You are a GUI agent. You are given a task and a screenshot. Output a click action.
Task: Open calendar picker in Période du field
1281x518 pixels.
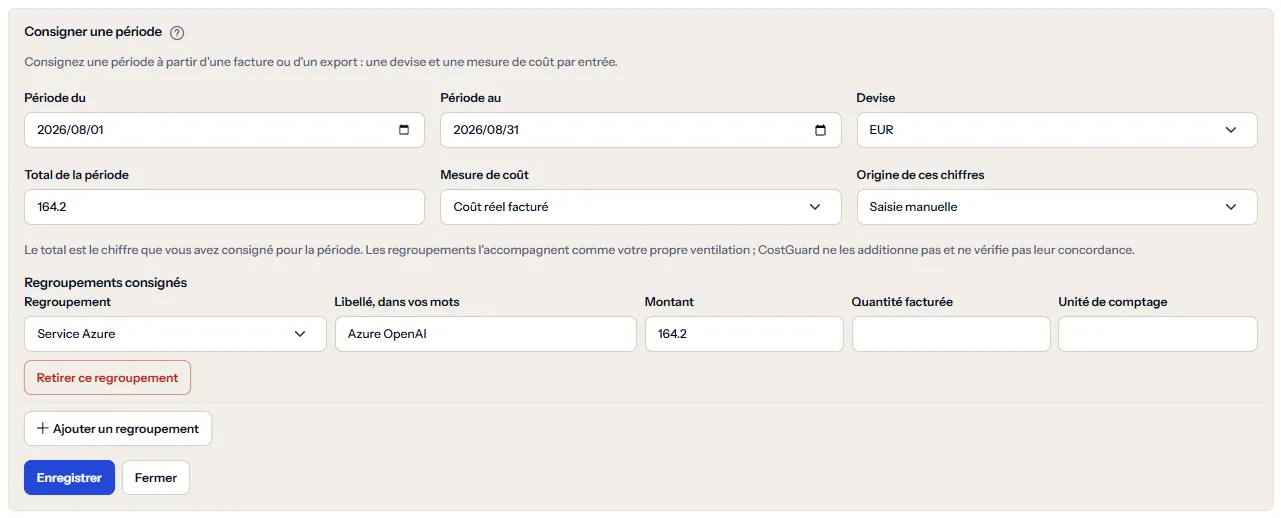point(404,130)
